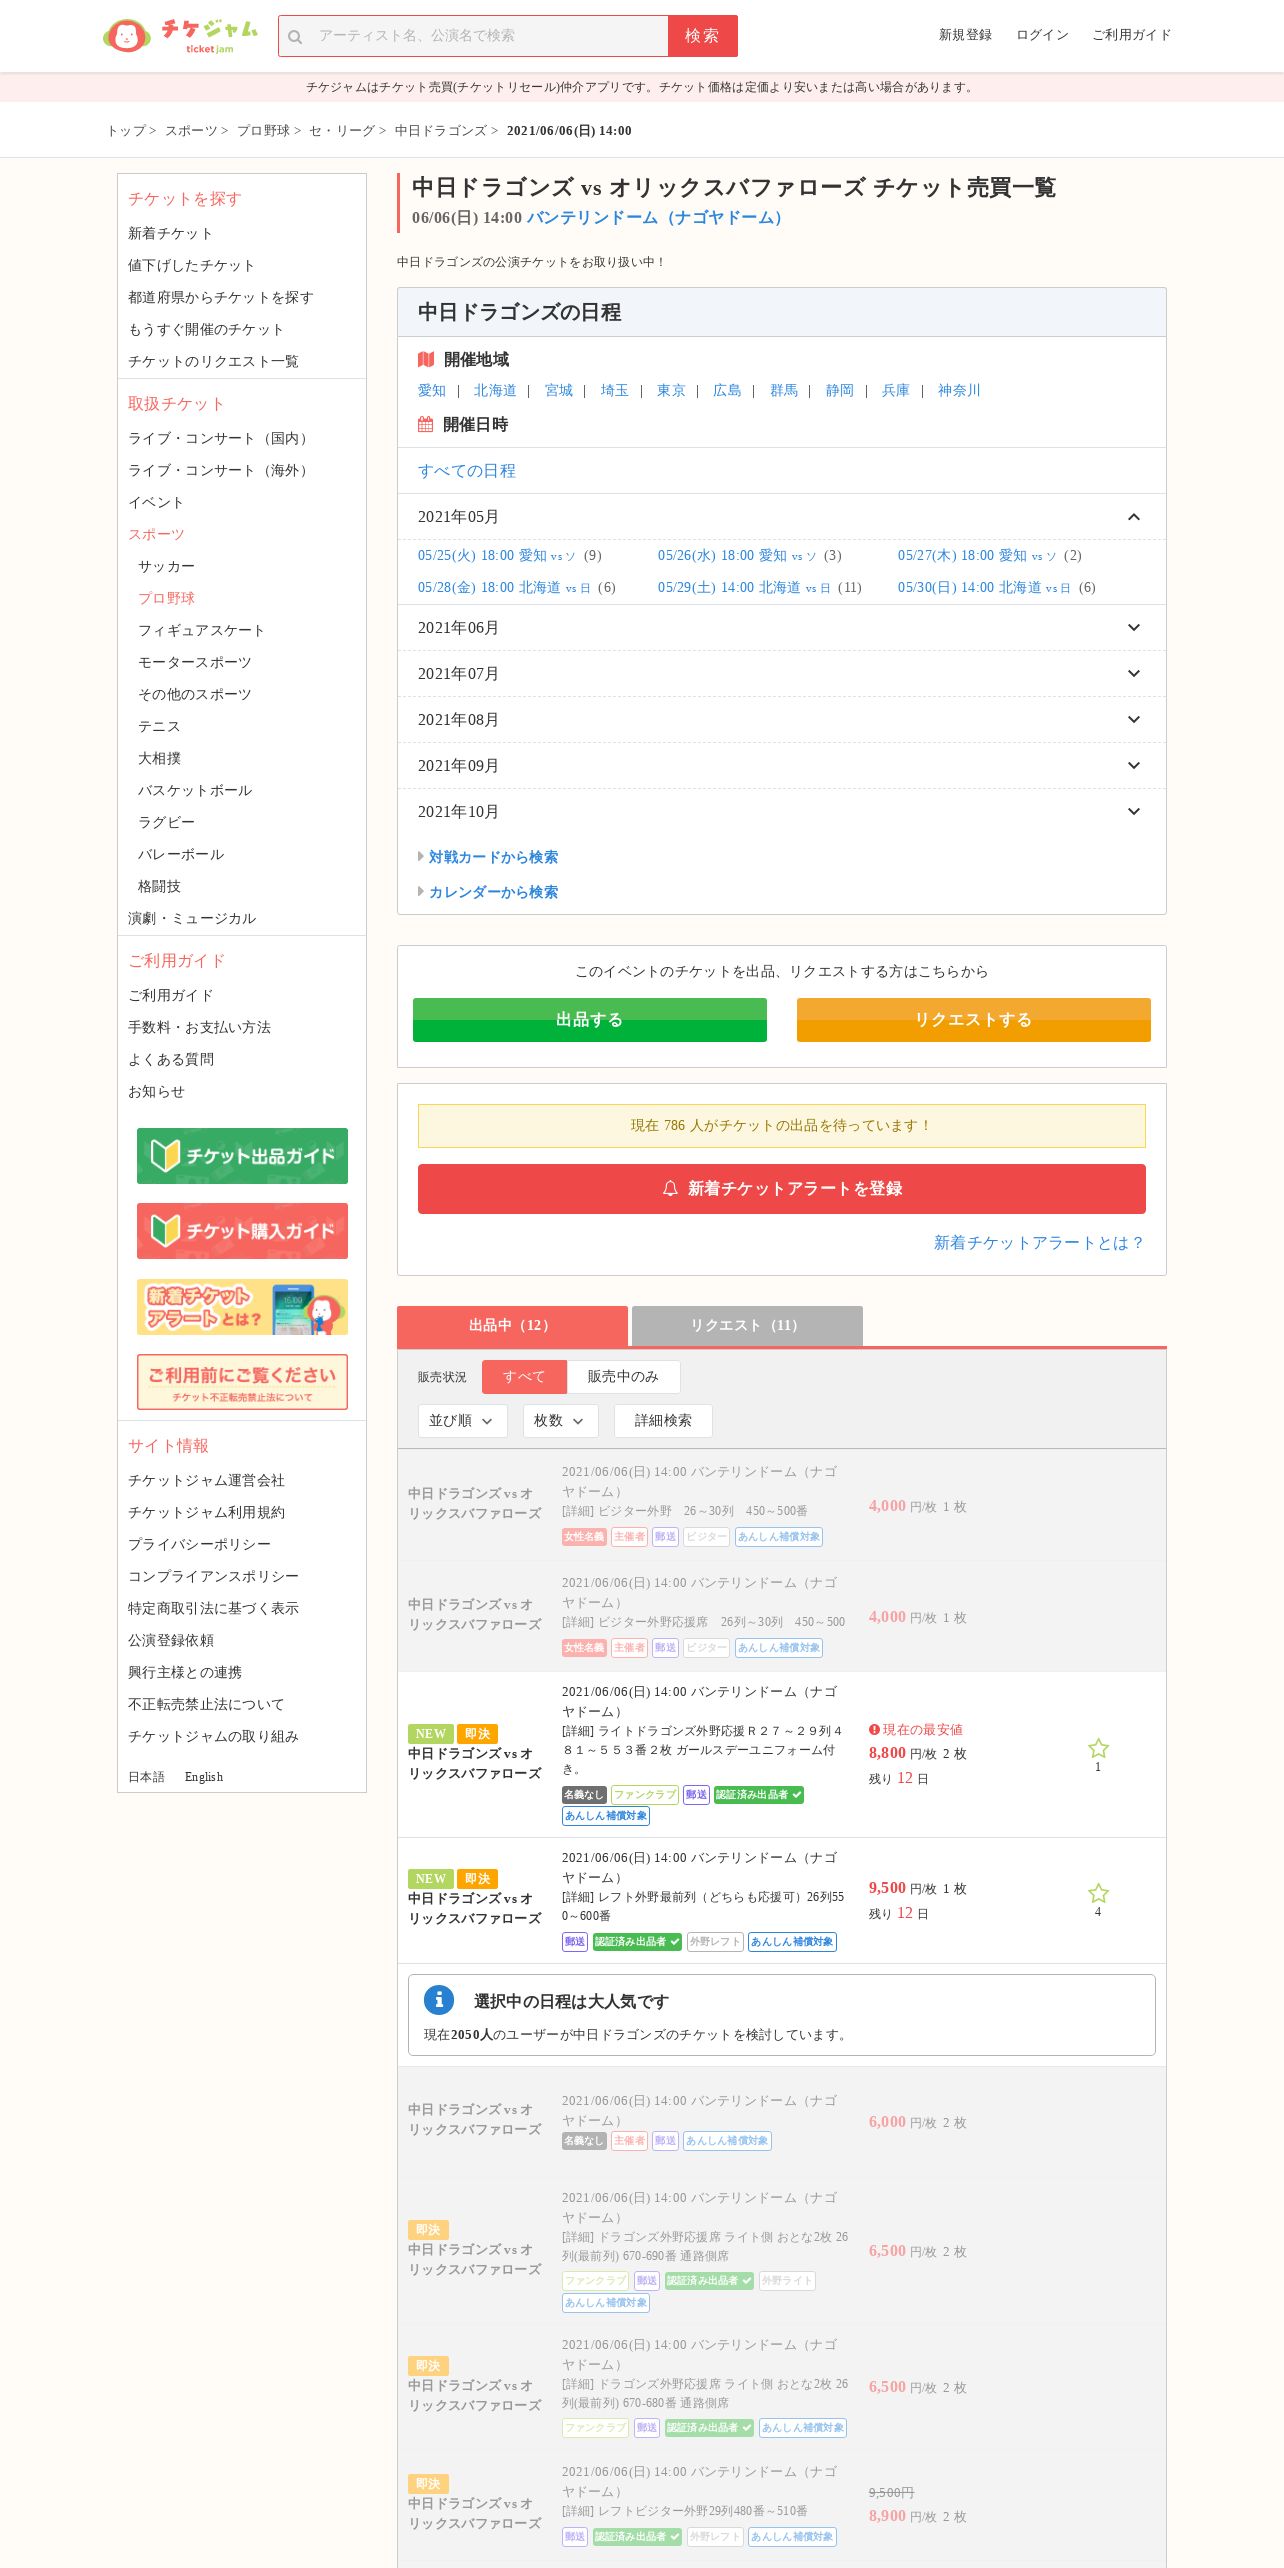This screenshot has height=2568, width=1284.
Task: Open 大相撲 in sidebar sports list
Action: pos(160,758)
